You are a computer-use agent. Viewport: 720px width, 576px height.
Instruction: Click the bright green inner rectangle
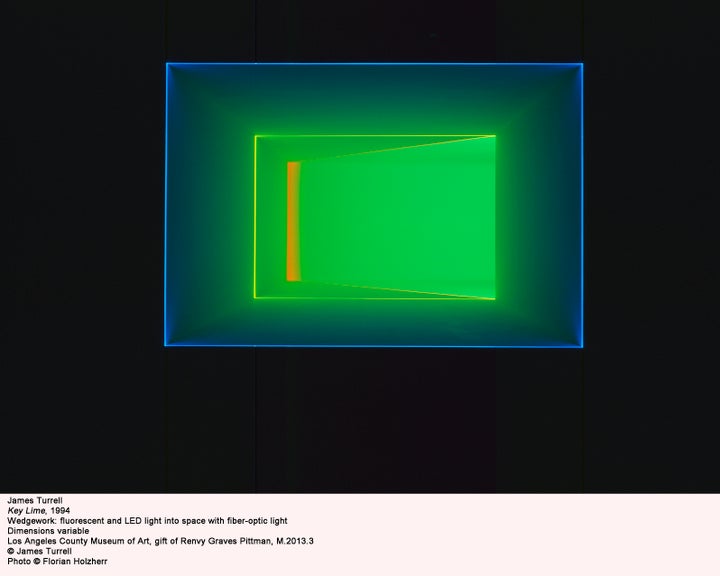(x=375, y=217)
